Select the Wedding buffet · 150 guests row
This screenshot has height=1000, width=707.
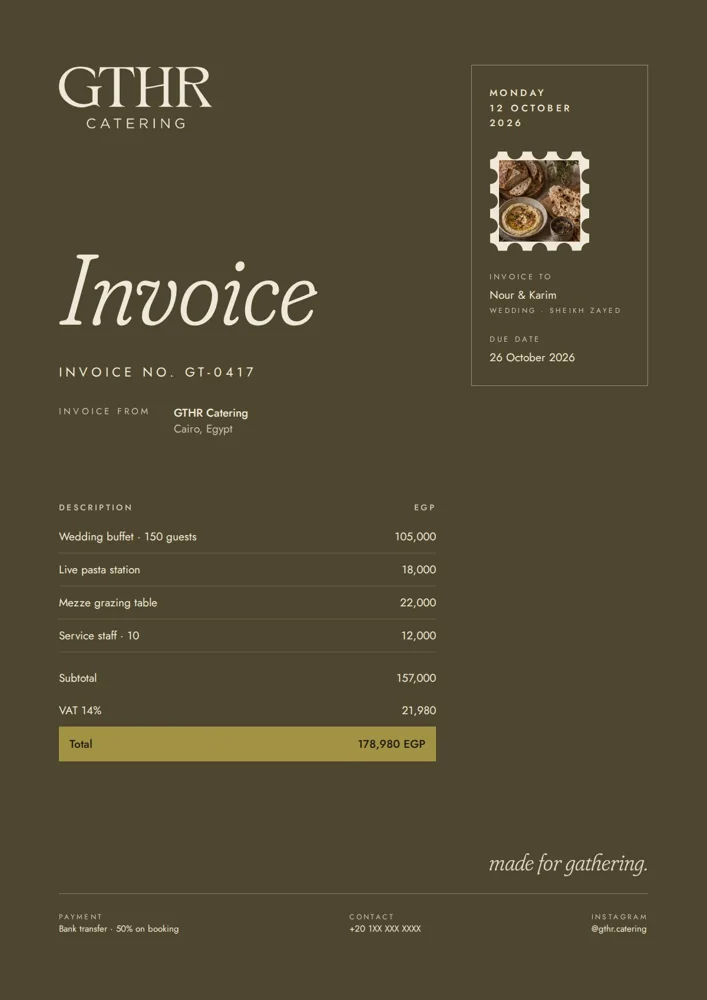point(247,537)
